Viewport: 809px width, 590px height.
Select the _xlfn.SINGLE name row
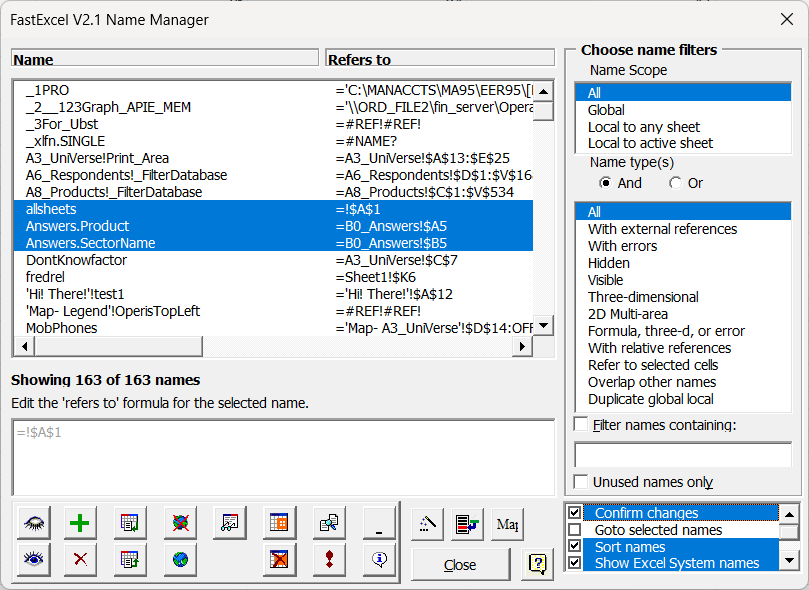[x=273, y=141]
